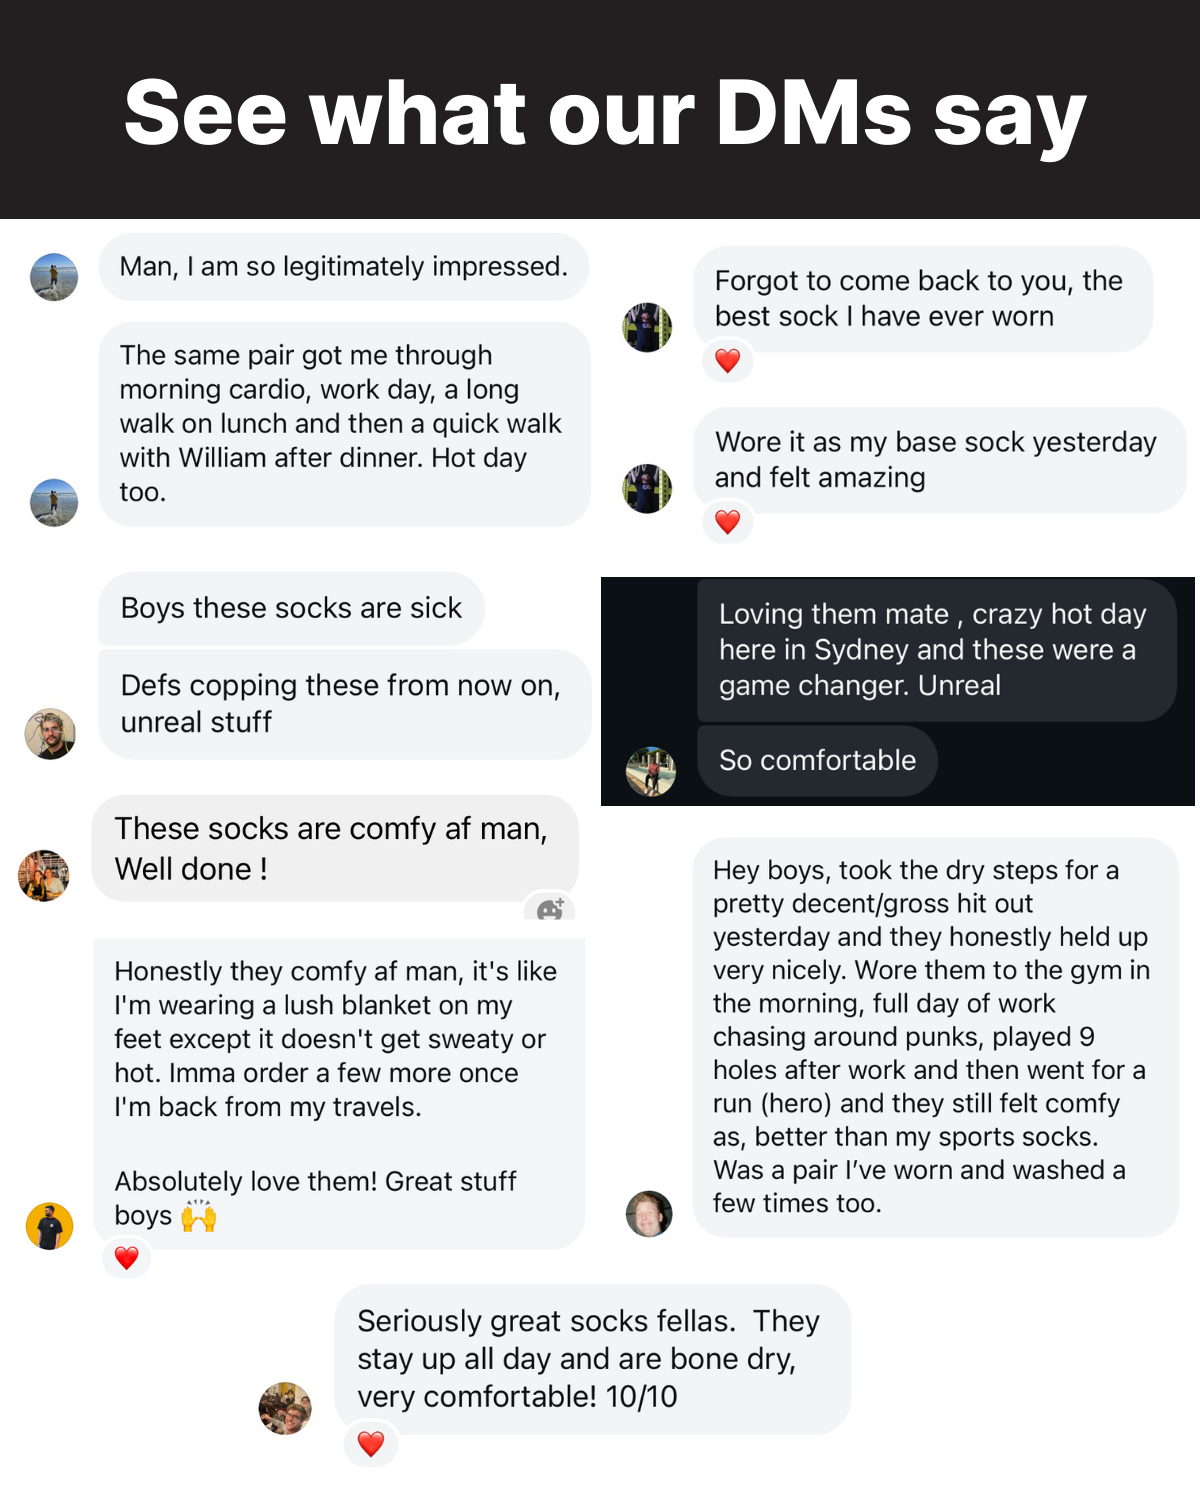
Task: Select the "Hey boys, took the dry steps" message
Action: 934,1036
